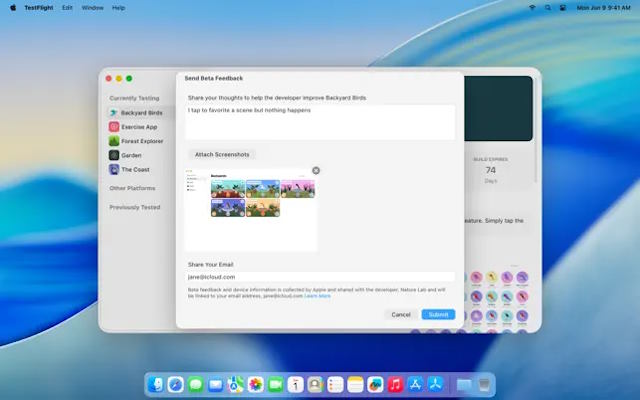The image size is (640, 400).
Task: Open Messages from the Dock
Action: [196, 384]
